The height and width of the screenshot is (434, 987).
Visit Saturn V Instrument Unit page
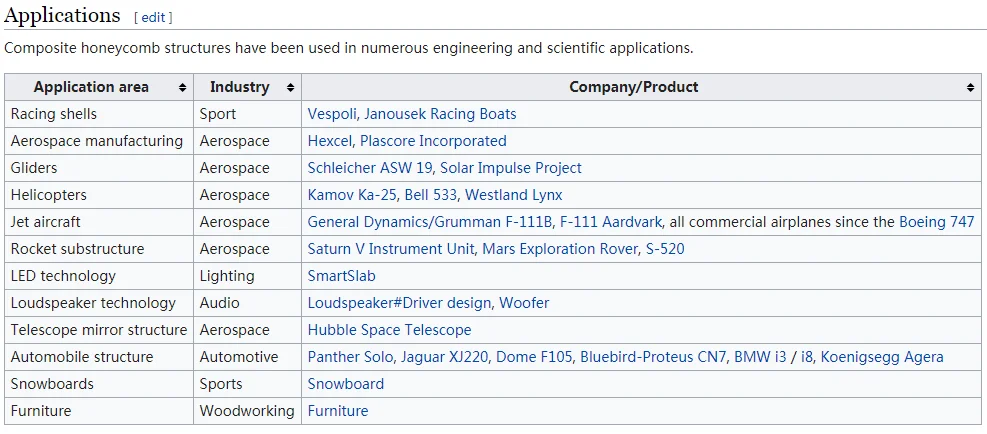click(392, 249)
